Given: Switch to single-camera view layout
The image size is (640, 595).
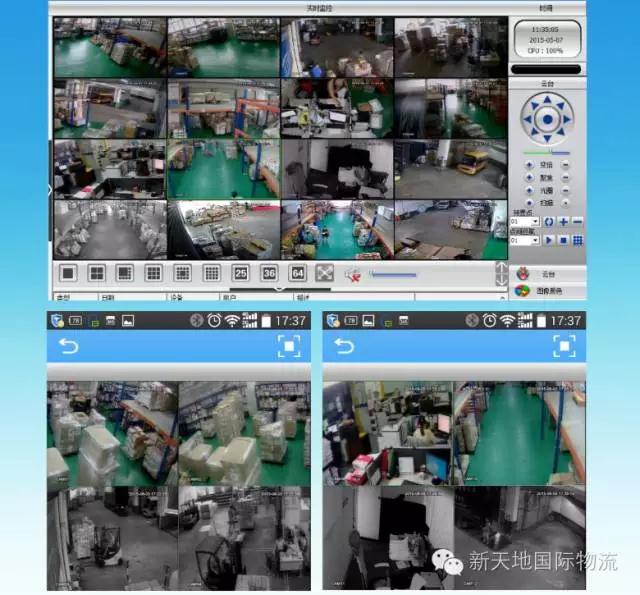Looking at the screenshot, I should 68,272.
